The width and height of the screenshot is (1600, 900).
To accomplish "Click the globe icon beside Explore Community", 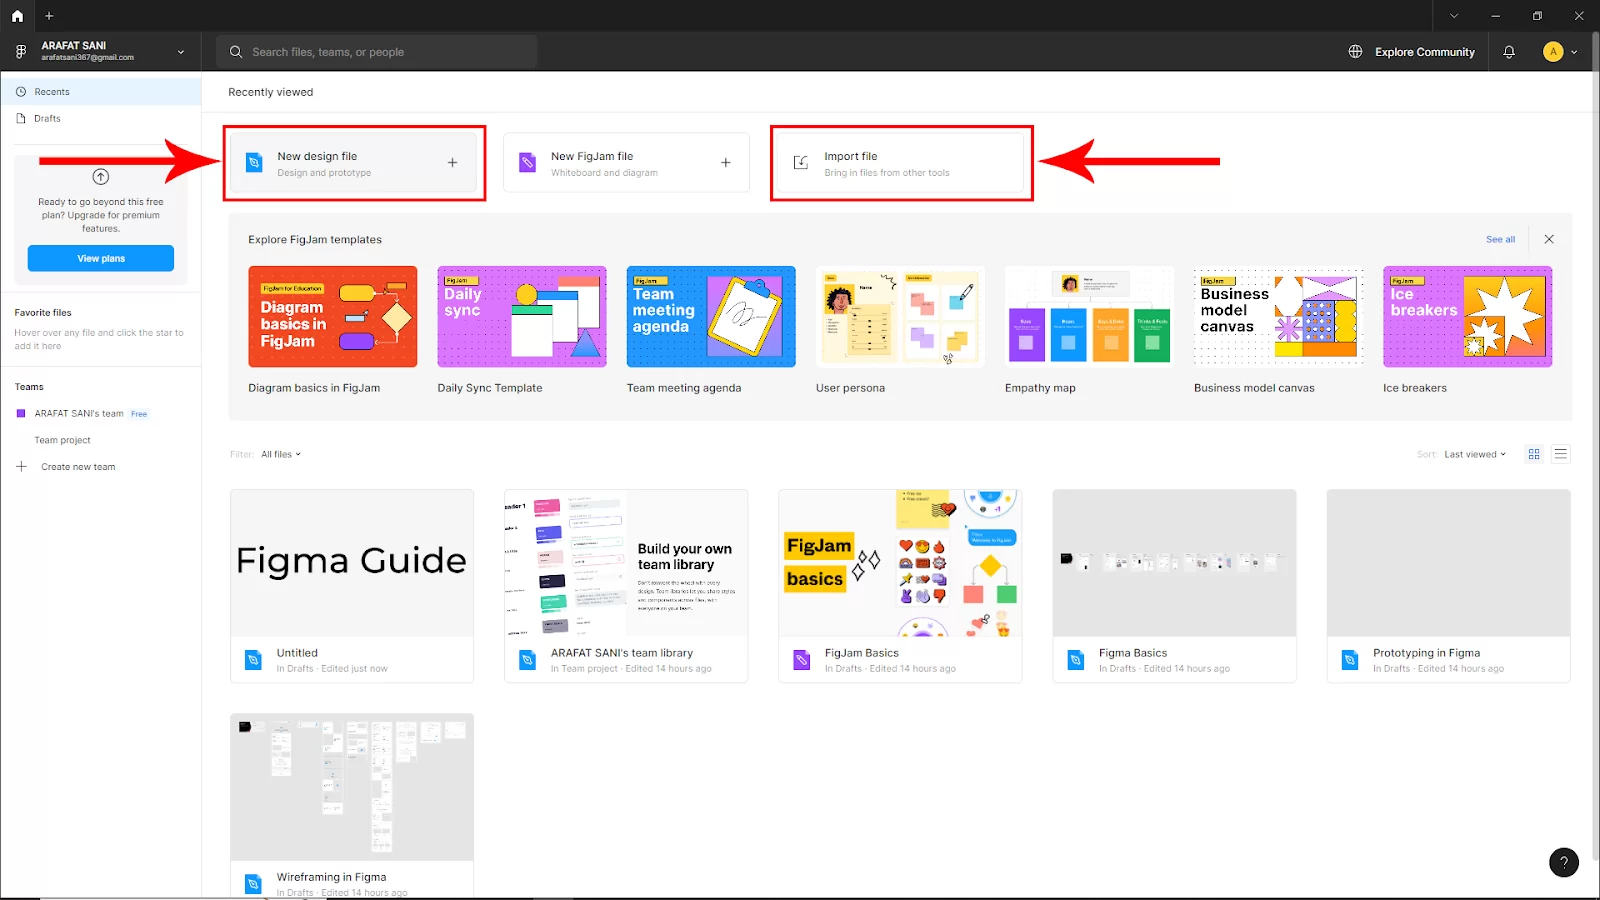I will (x=1355, y=52).
